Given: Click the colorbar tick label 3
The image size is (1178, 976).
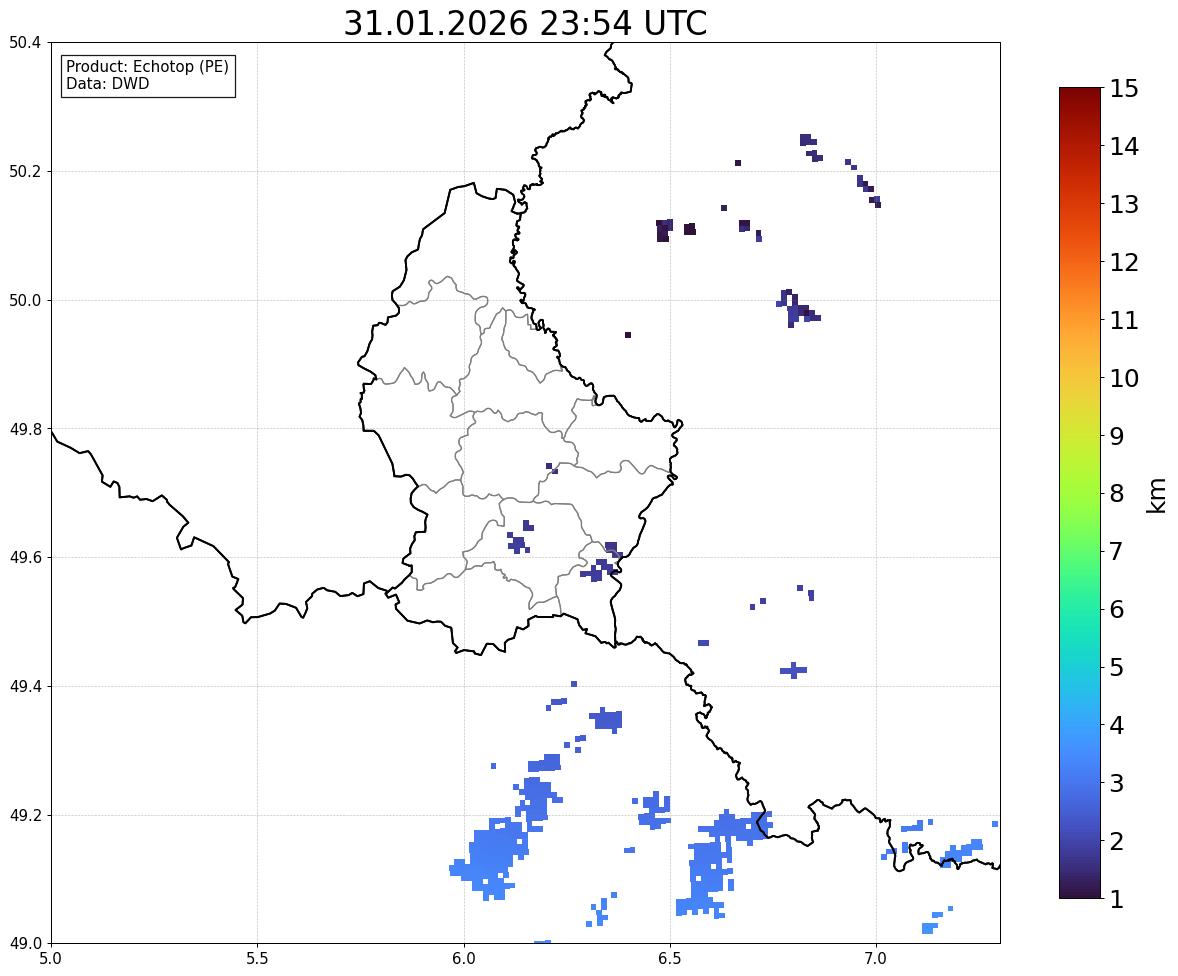Looking at the screenshot, I should coord(1117,783).
